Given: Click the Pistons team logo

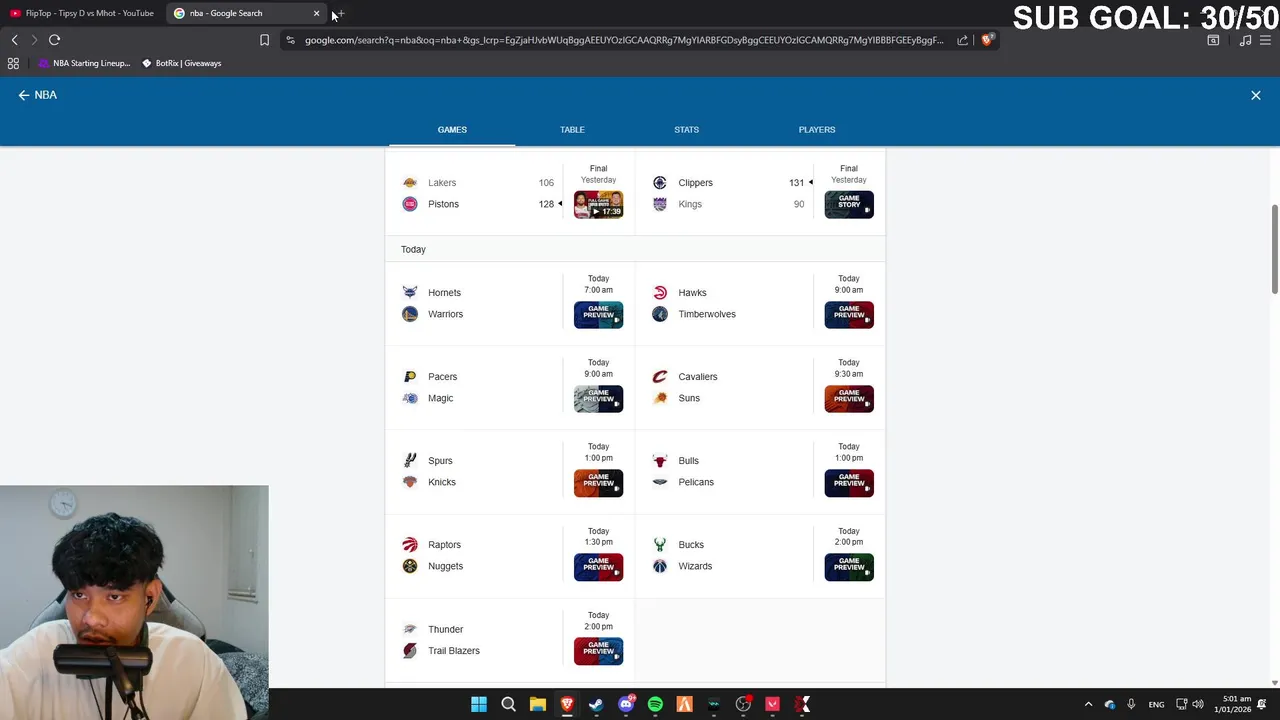Looking at the screenshot, I should click(x=410, y=204).
